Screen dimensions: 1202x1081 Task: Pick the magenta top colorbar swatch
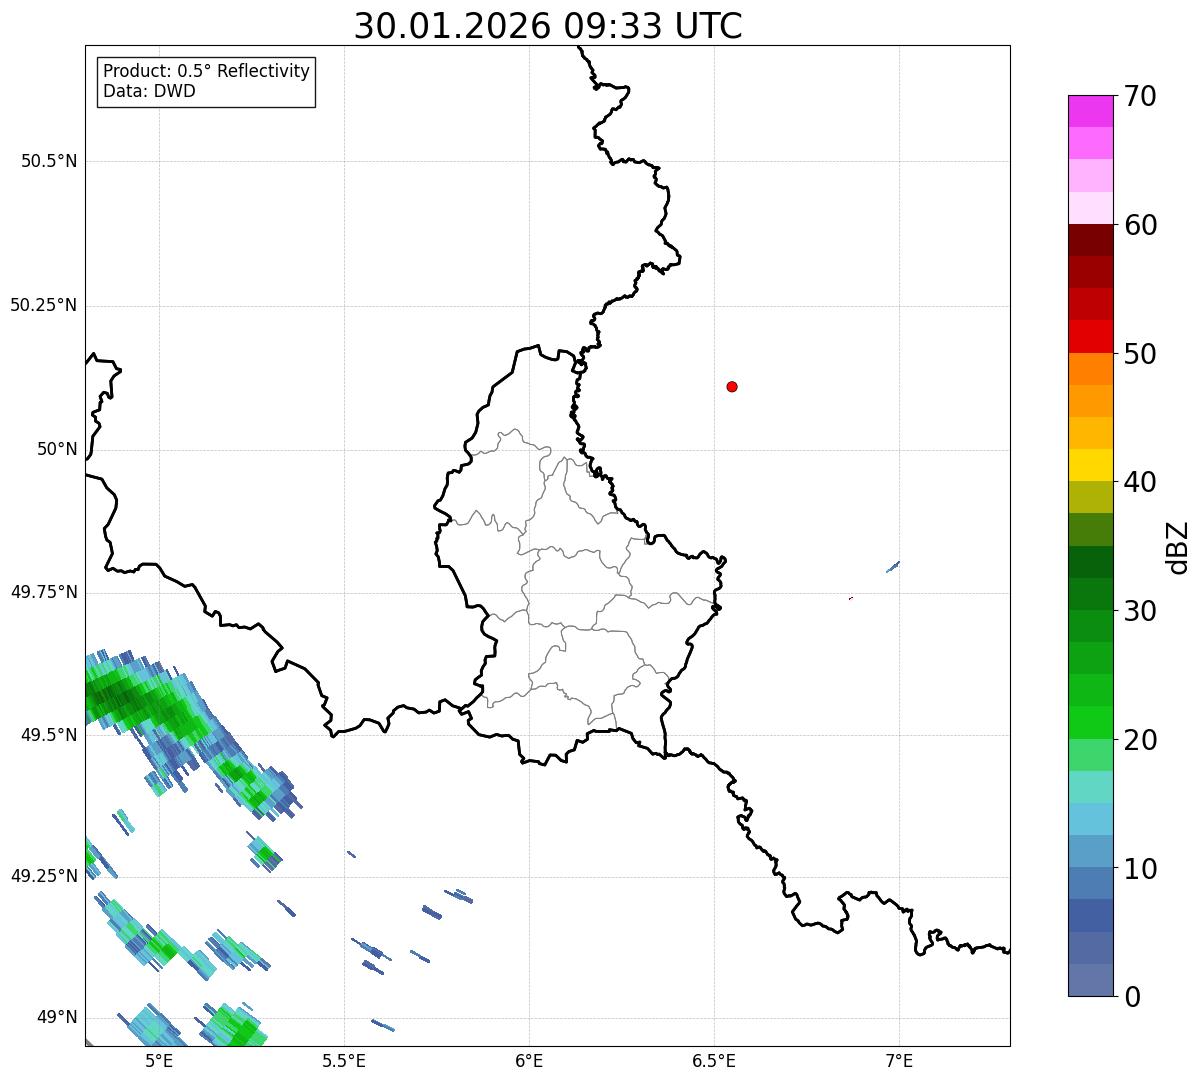point(1090,111)
